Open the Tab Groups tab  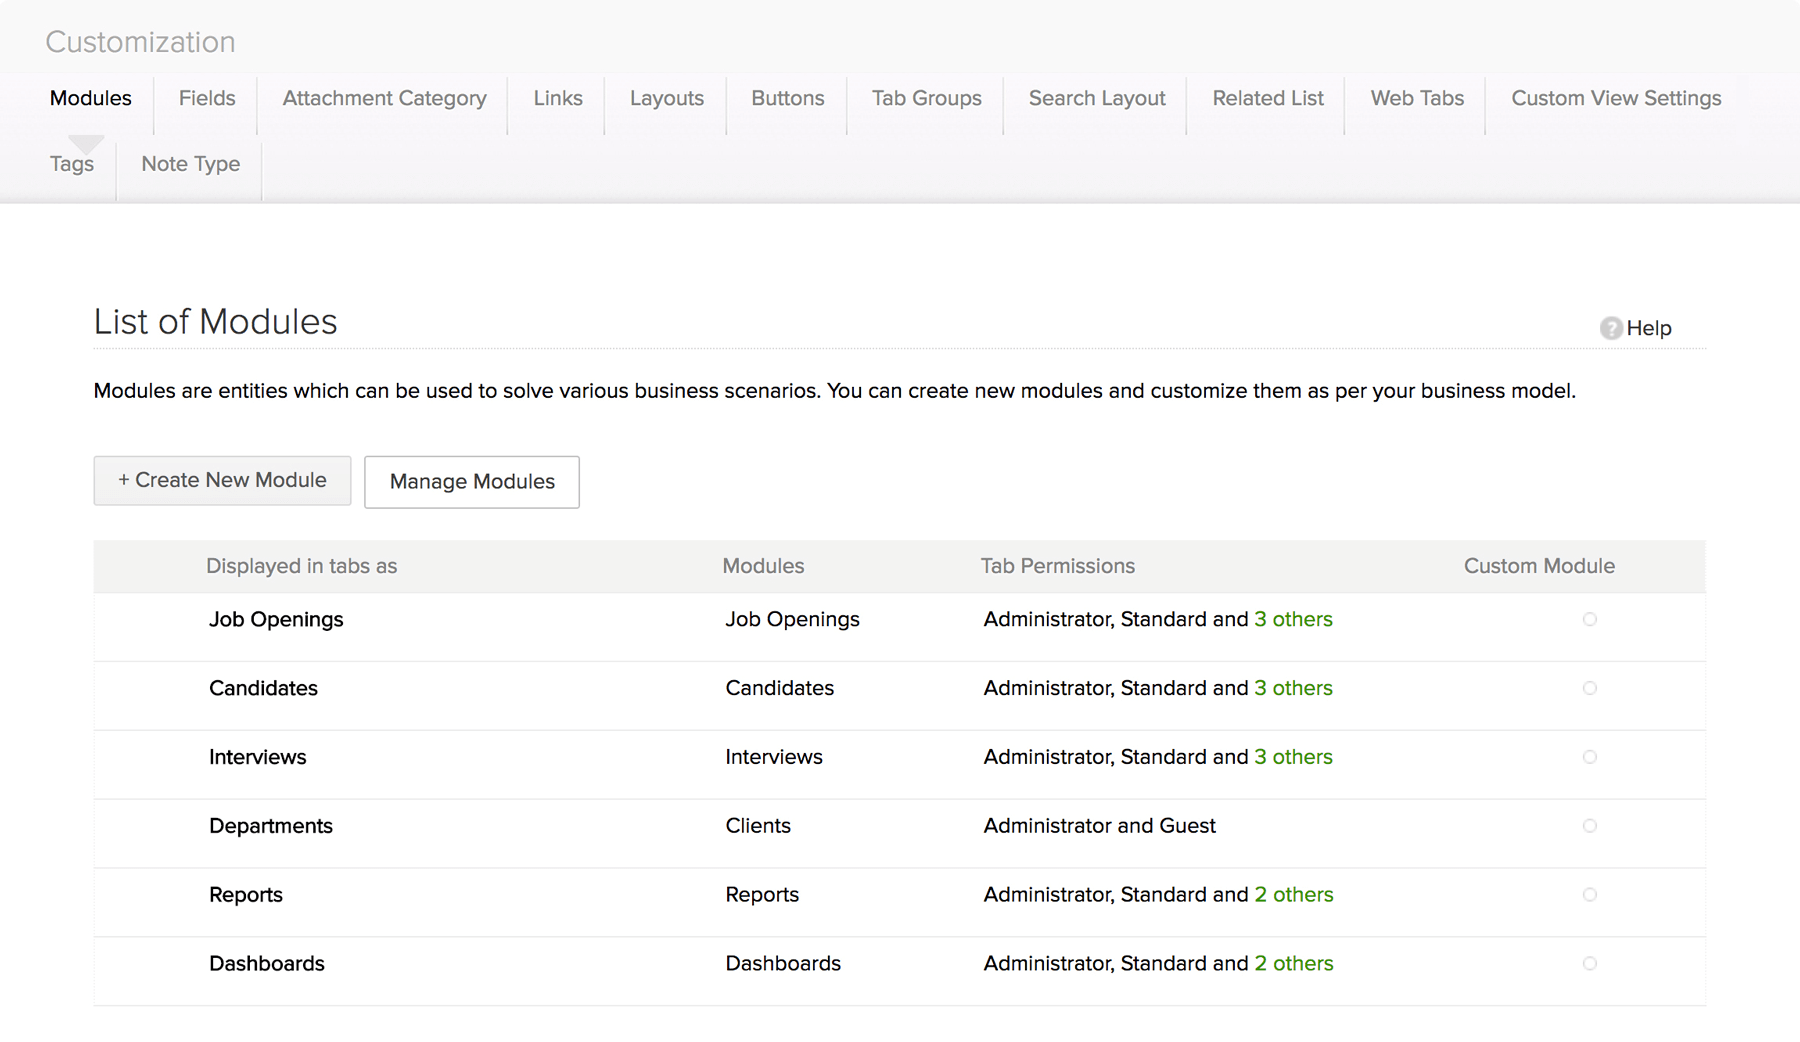pos(926,98)
